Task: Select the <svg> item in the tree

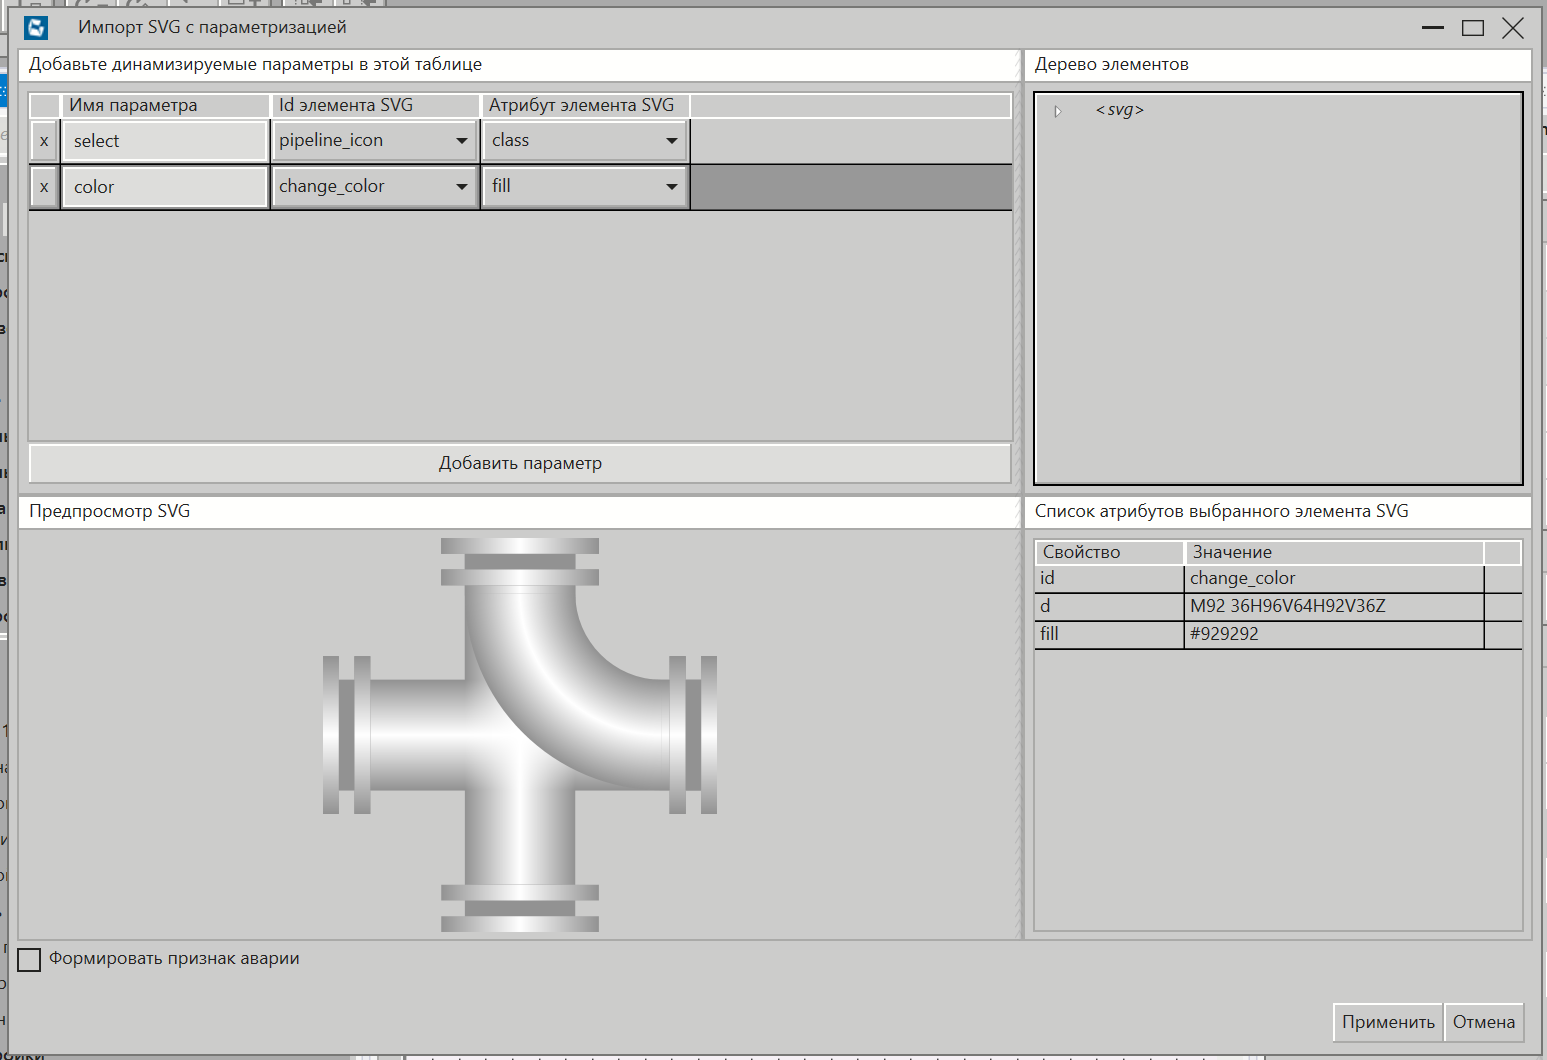Action: tap(1119, 110)
